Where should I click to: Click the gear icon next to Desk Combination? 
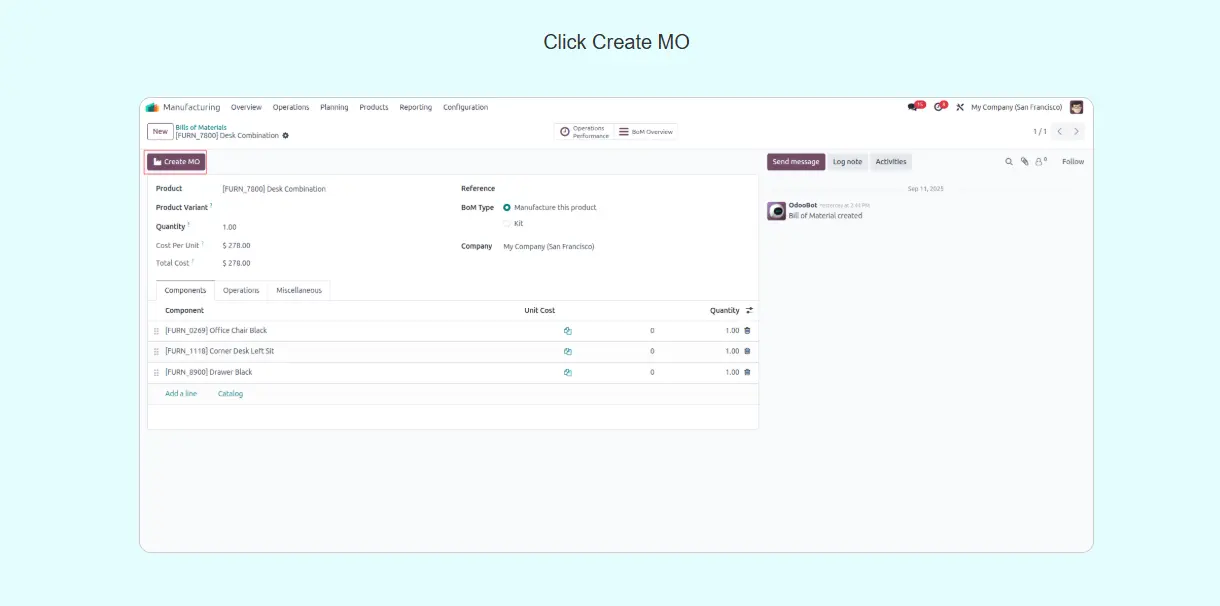tap(286, 135)
